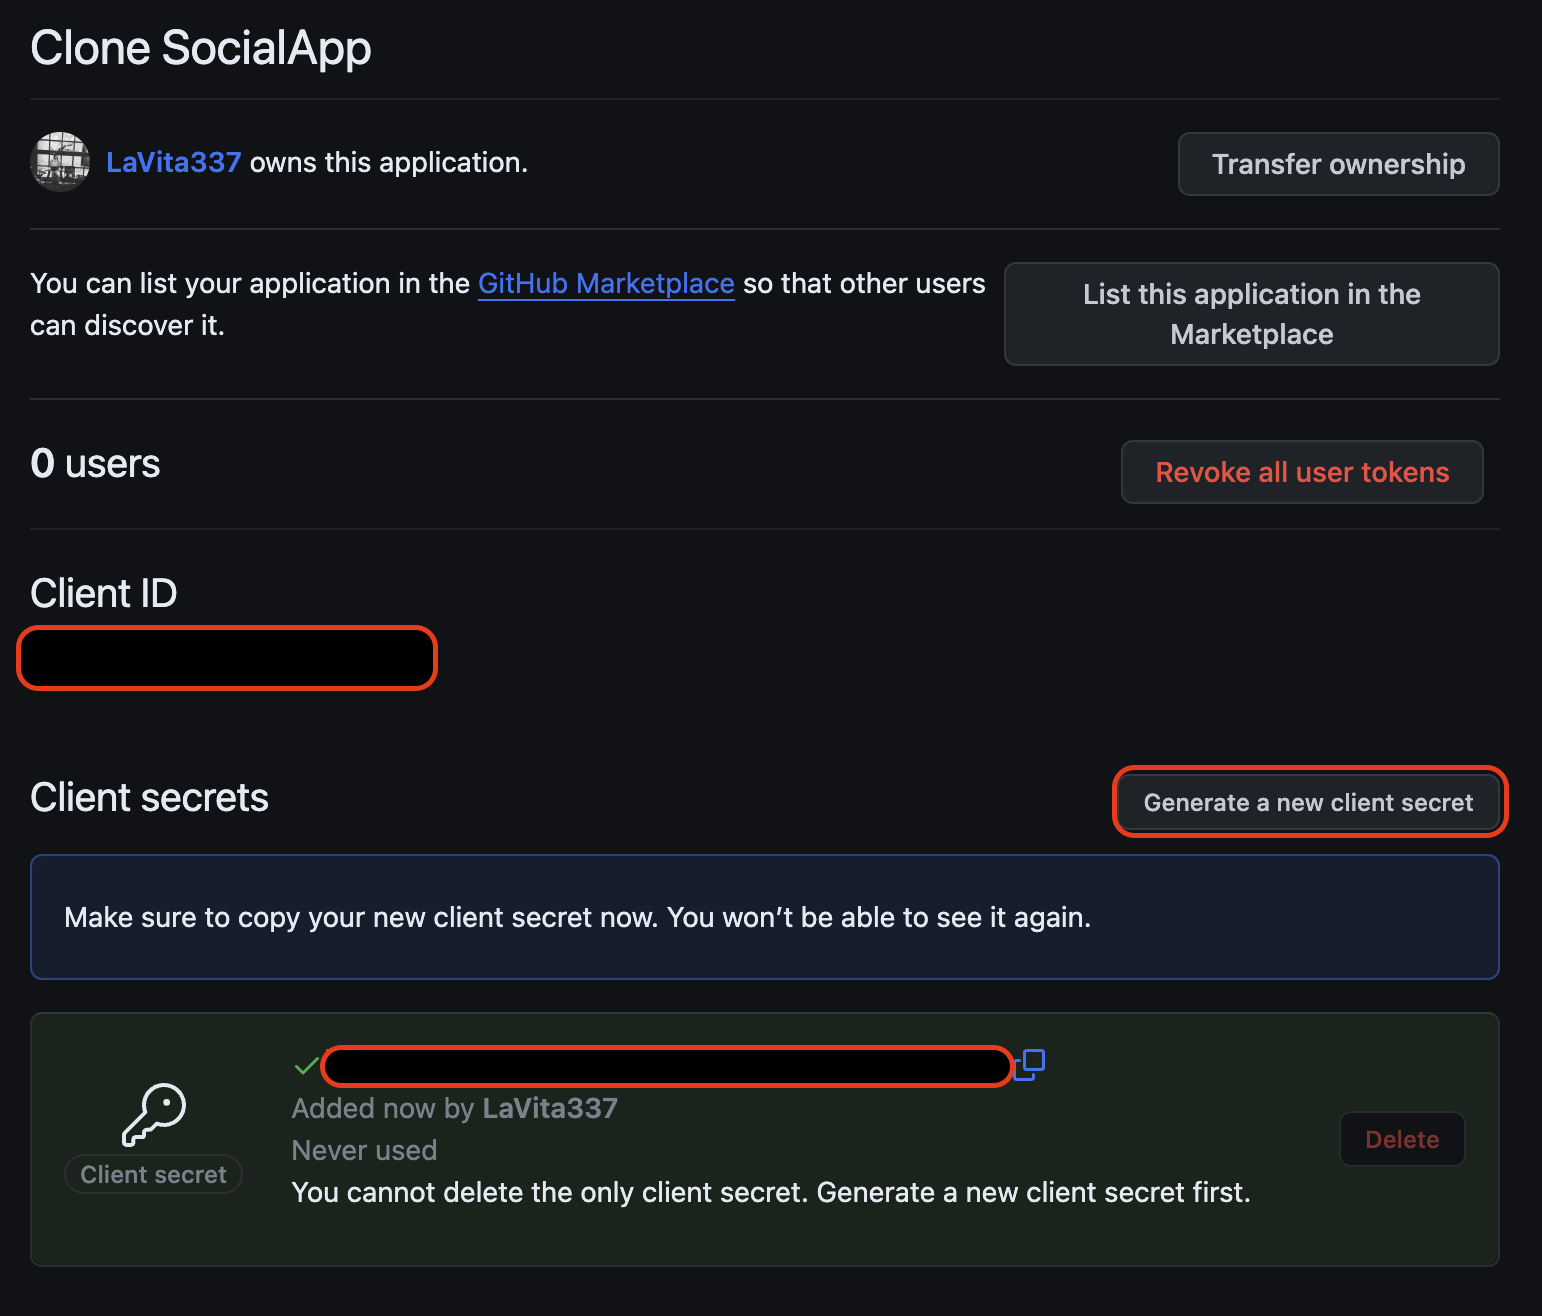
Task: Click the 'You cannot delete the only client secret' text
Action: (770, 1192)
